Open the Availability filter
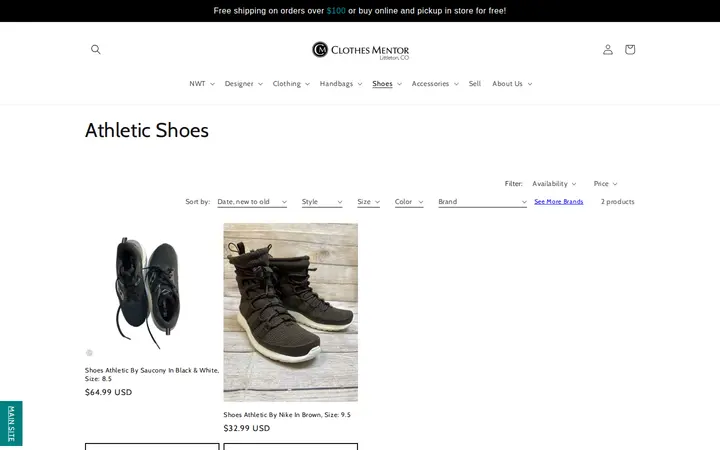 click(x=554, y=184)
